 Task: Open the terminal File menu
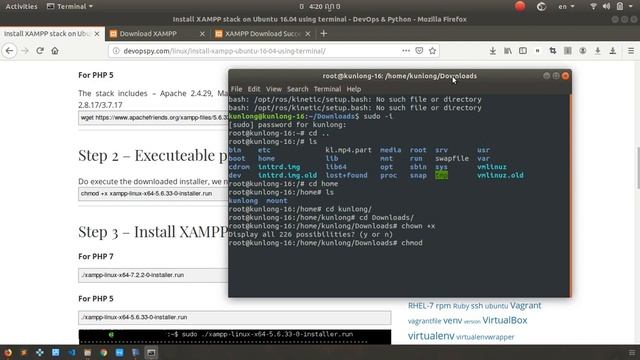236,89
